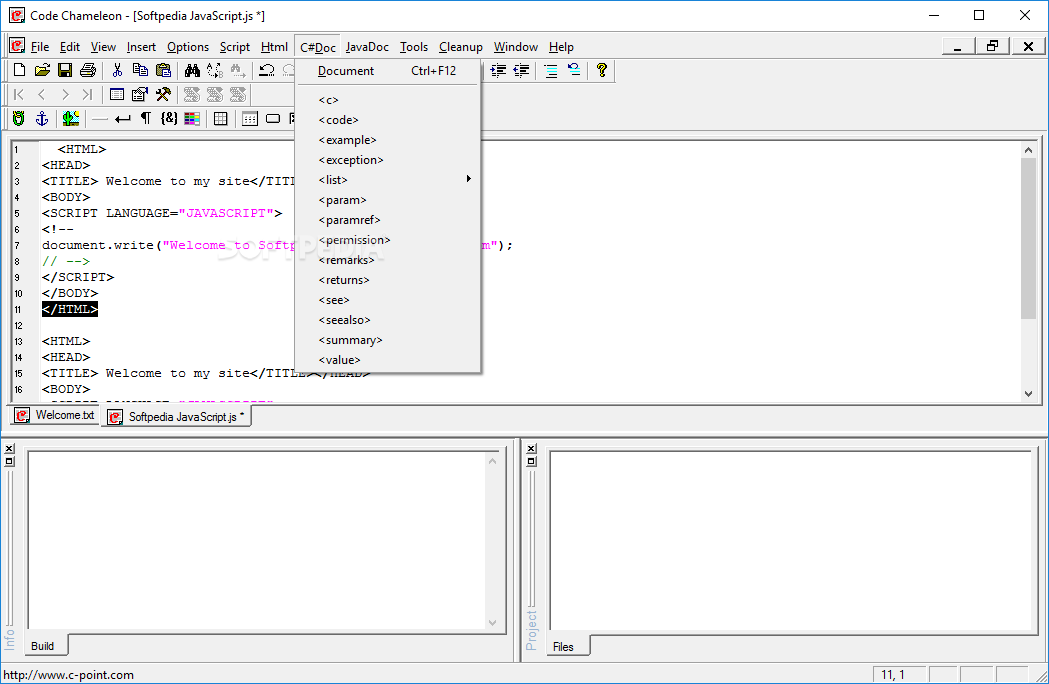Open the Script menu
This screenshot has width=1049, height=684.
coord(235,47)
